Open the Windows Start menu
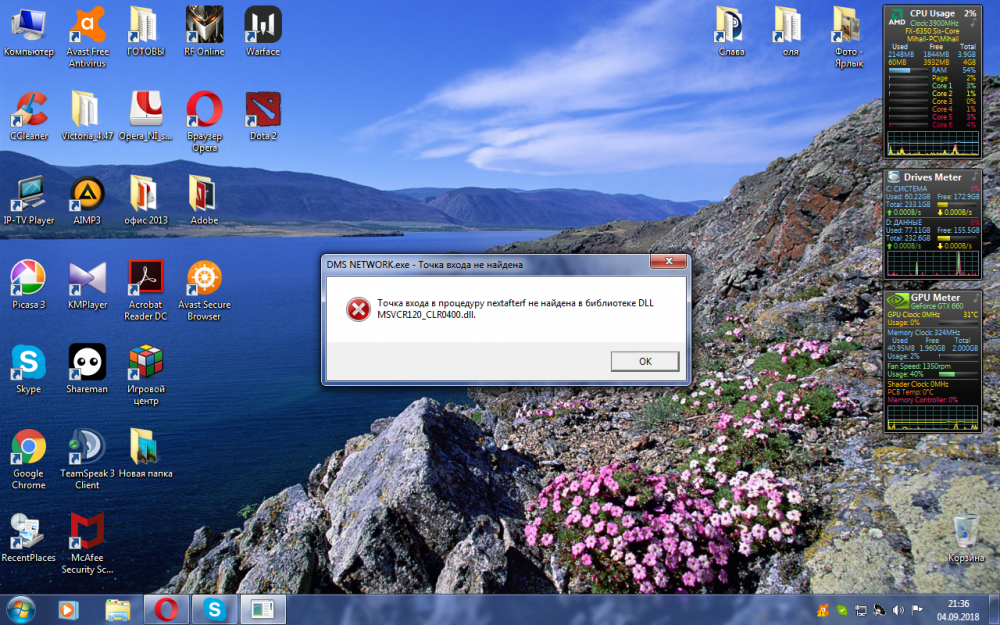The height and width of the screenshot is (625, 1000). pyautogui.click(x=20, y=608)
